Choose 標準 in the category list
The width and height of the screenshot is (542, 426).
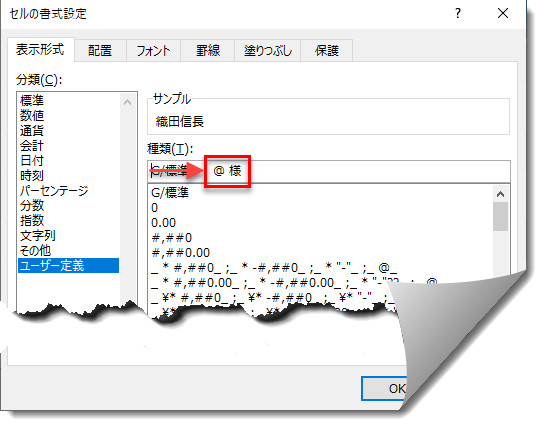[32, 101]
